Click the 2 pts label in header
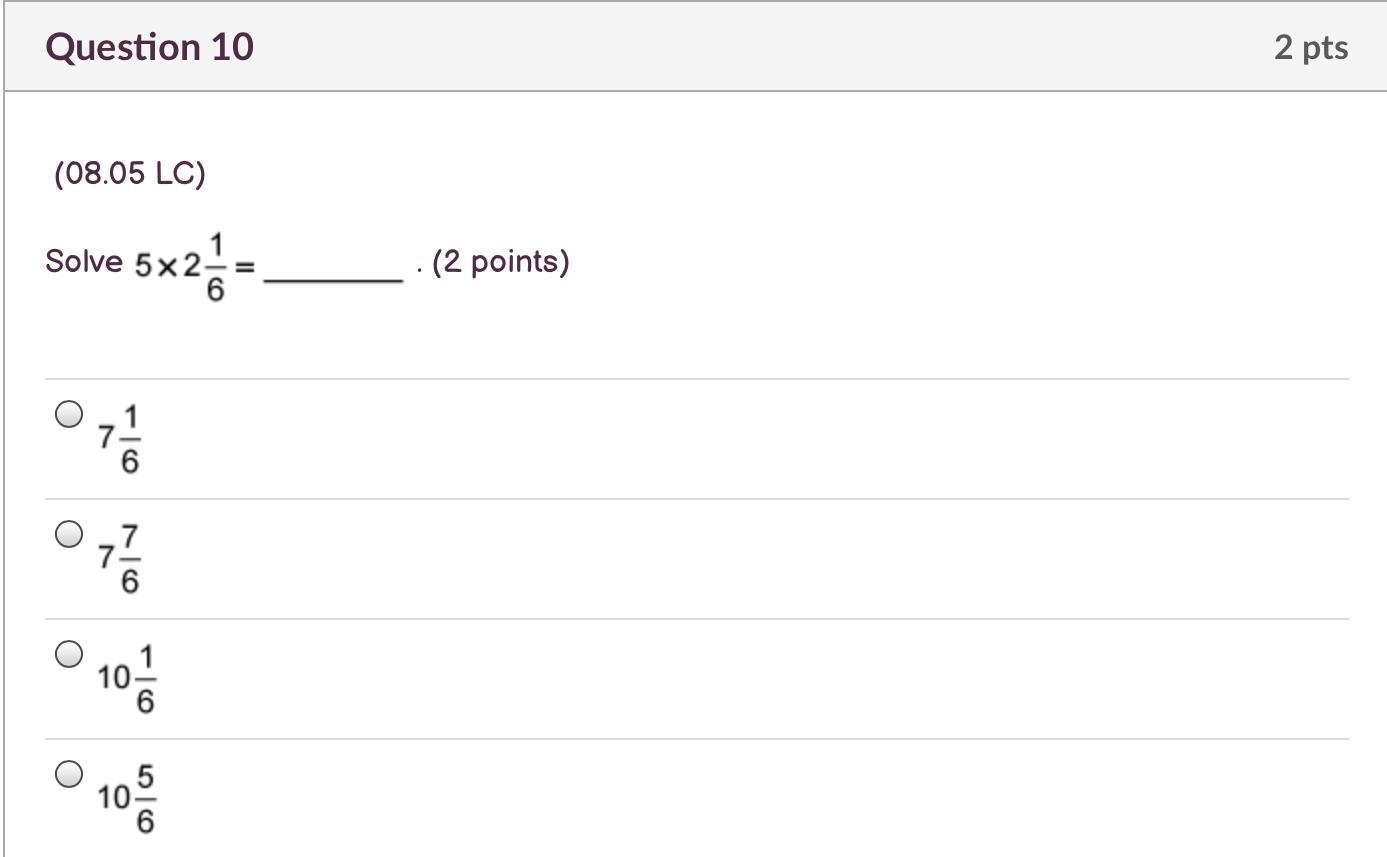Screen dimensions: 1387x857 coord(1311,47)
